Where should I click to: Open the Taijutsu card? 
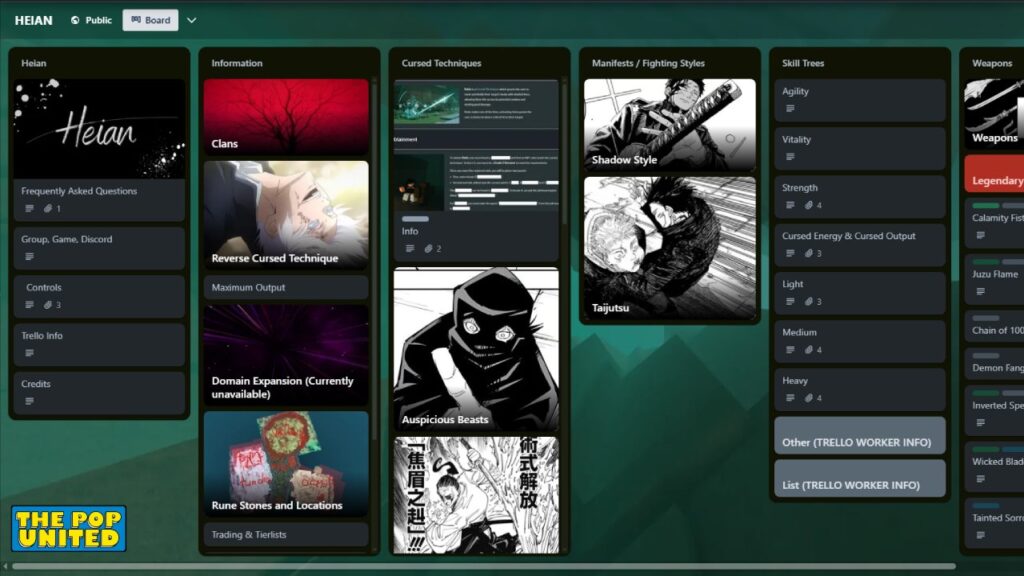(669, 248)
